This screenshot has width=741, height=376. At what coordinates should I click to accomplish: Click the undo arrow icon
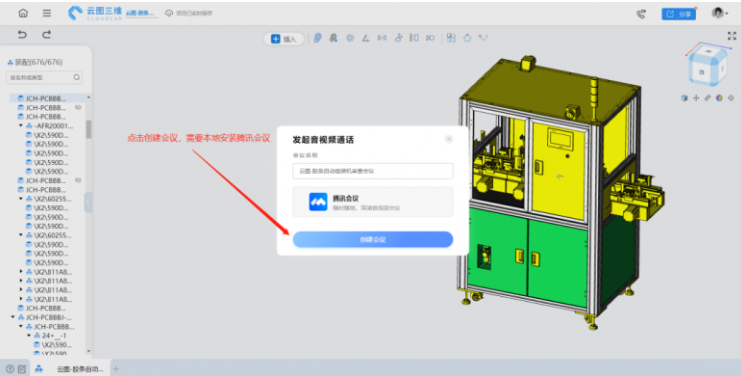pyautogui.click(x=22, y=34)
